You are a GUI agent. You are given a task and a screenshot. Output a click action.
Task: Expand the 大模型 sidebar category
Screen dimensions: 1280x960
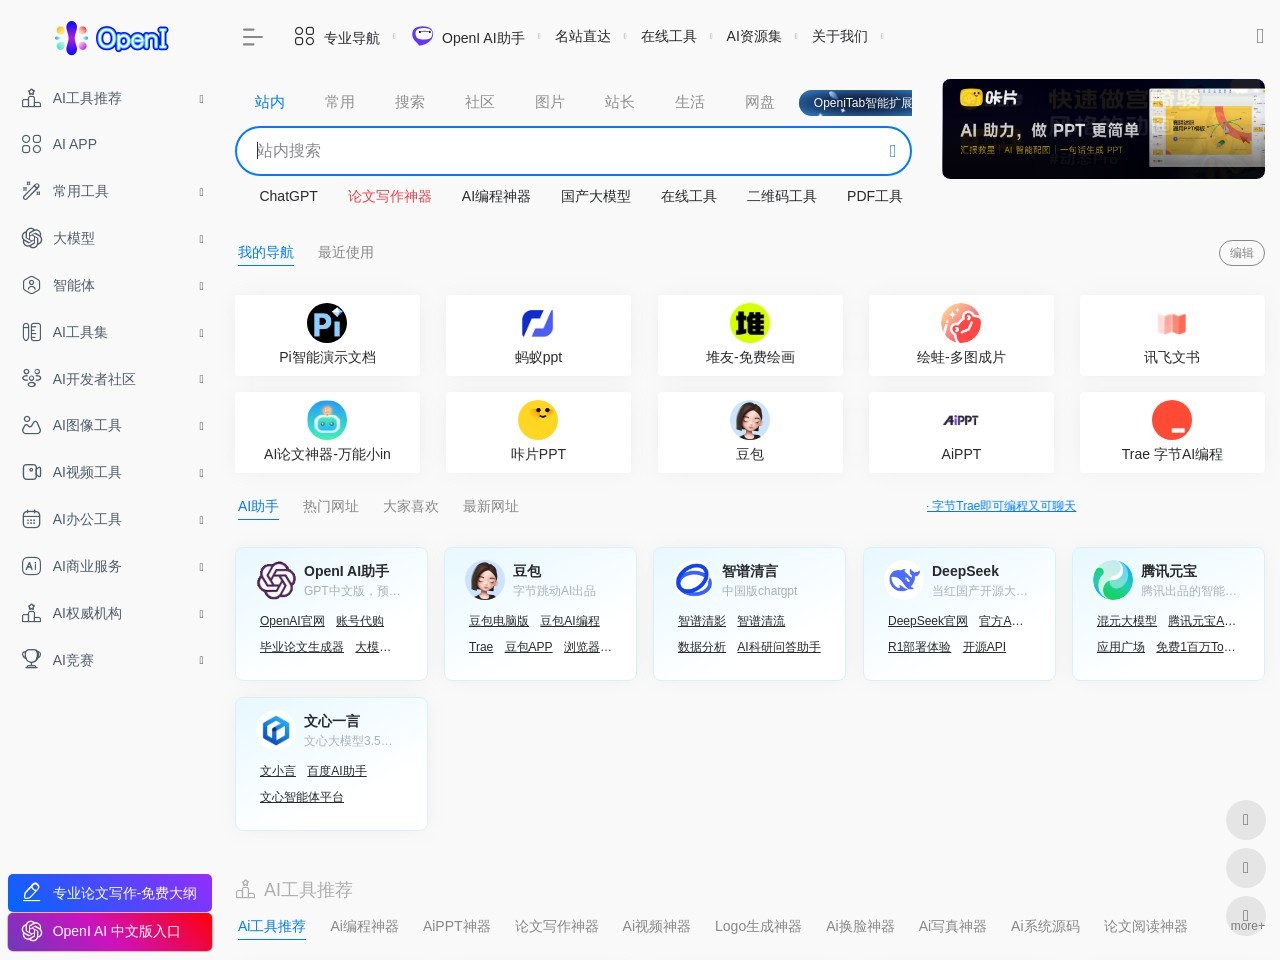110,238
